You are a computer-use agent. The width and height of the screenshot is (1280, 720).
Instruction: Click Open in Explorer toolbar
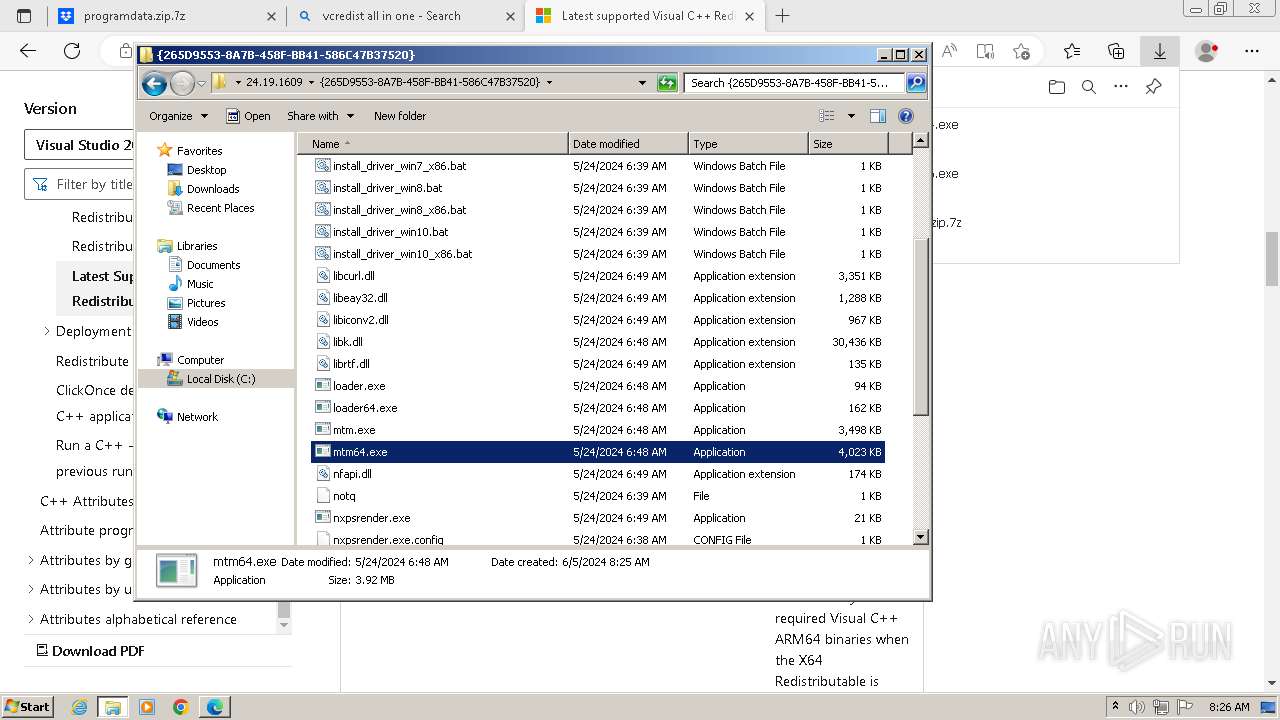tap(248, 116)
